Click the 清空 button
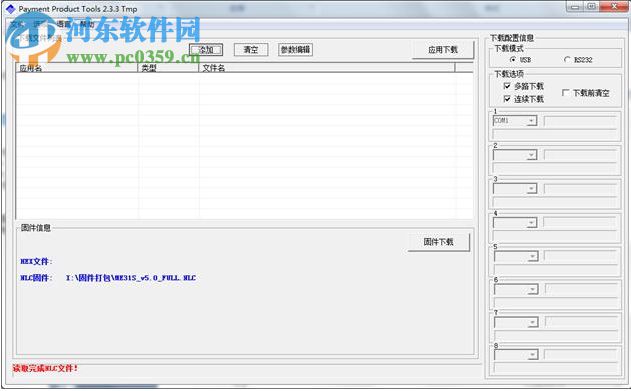Screen dimensions: 631x391 pos(251,49)
